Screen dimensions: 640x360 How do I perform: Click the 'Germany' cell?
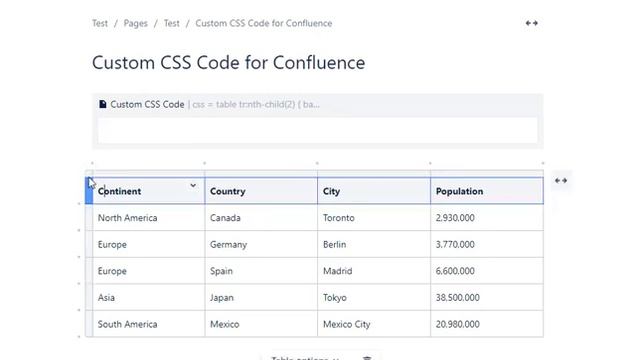click(x=261, y=244)
